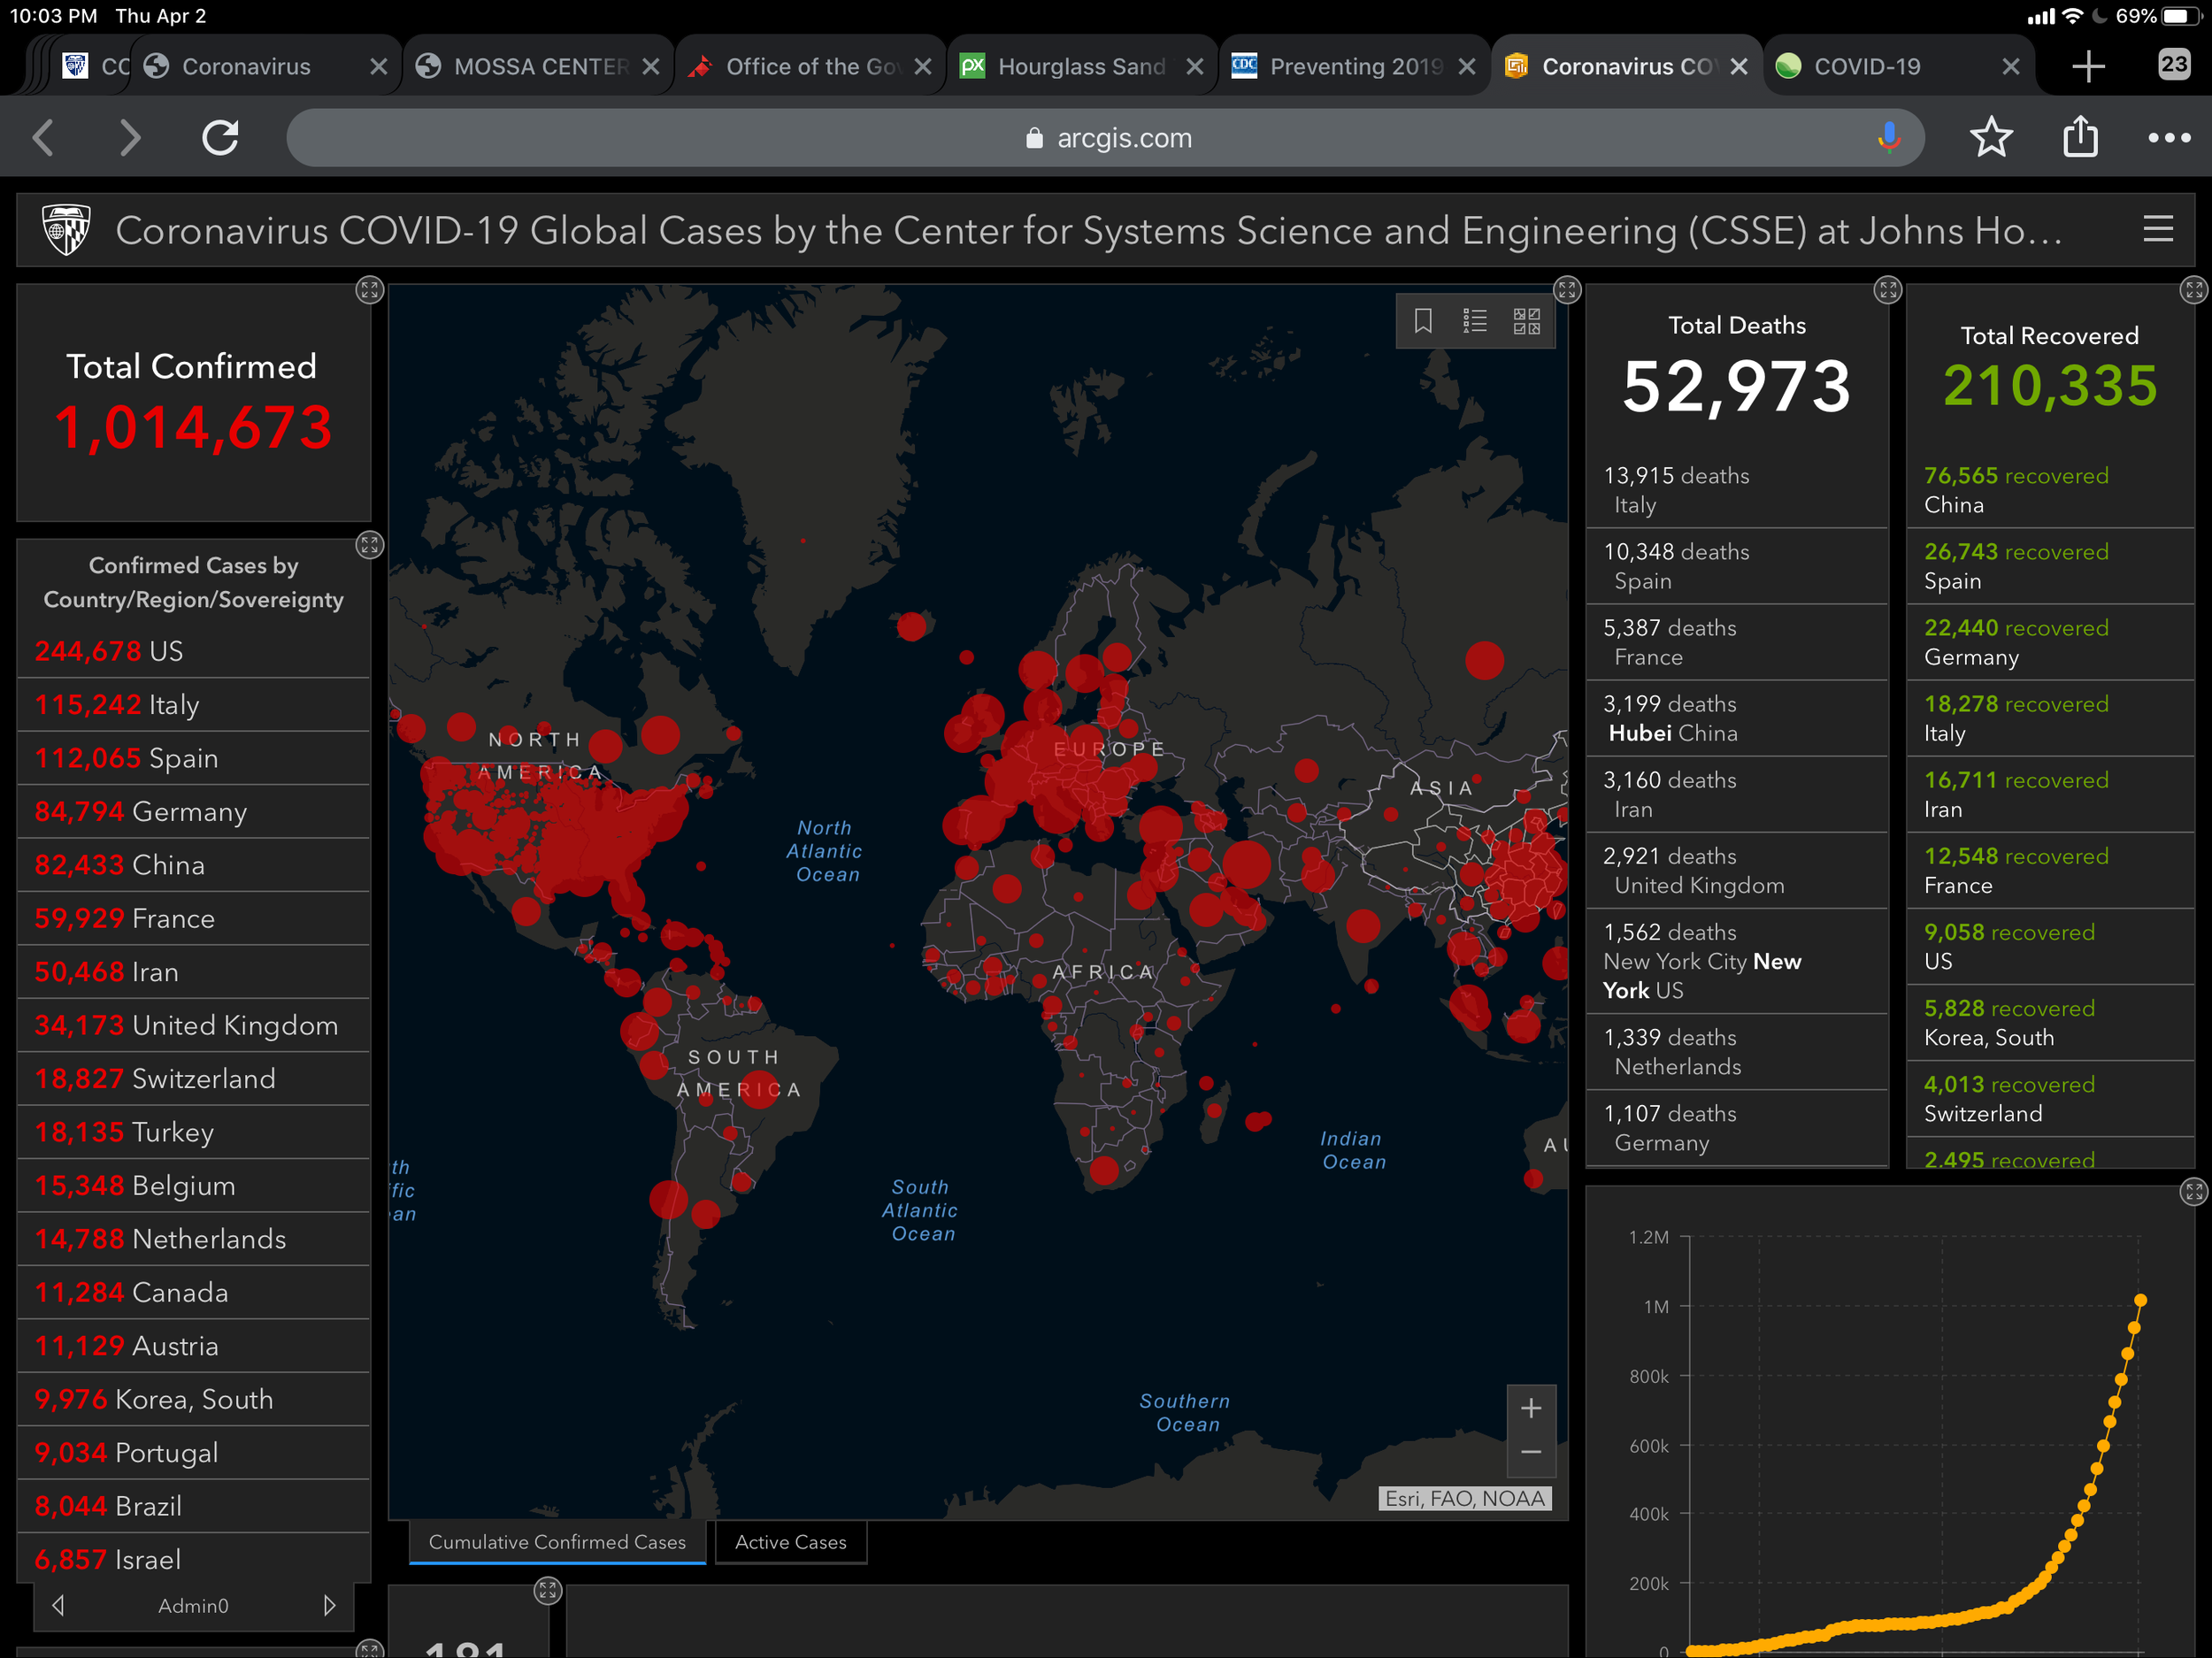Go to next Admin list page
This screenshot has width=2212, height=1658.
click(x=329, y=1605)
